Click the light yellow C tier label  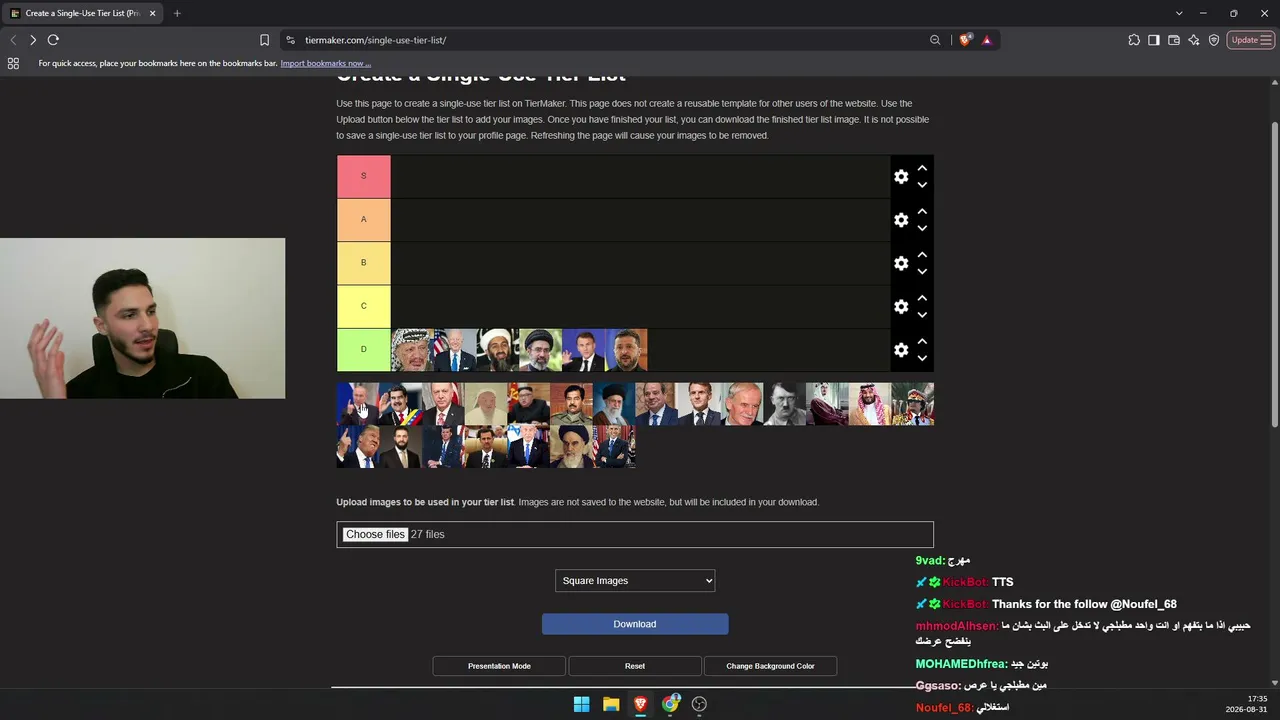pos(363,306)
